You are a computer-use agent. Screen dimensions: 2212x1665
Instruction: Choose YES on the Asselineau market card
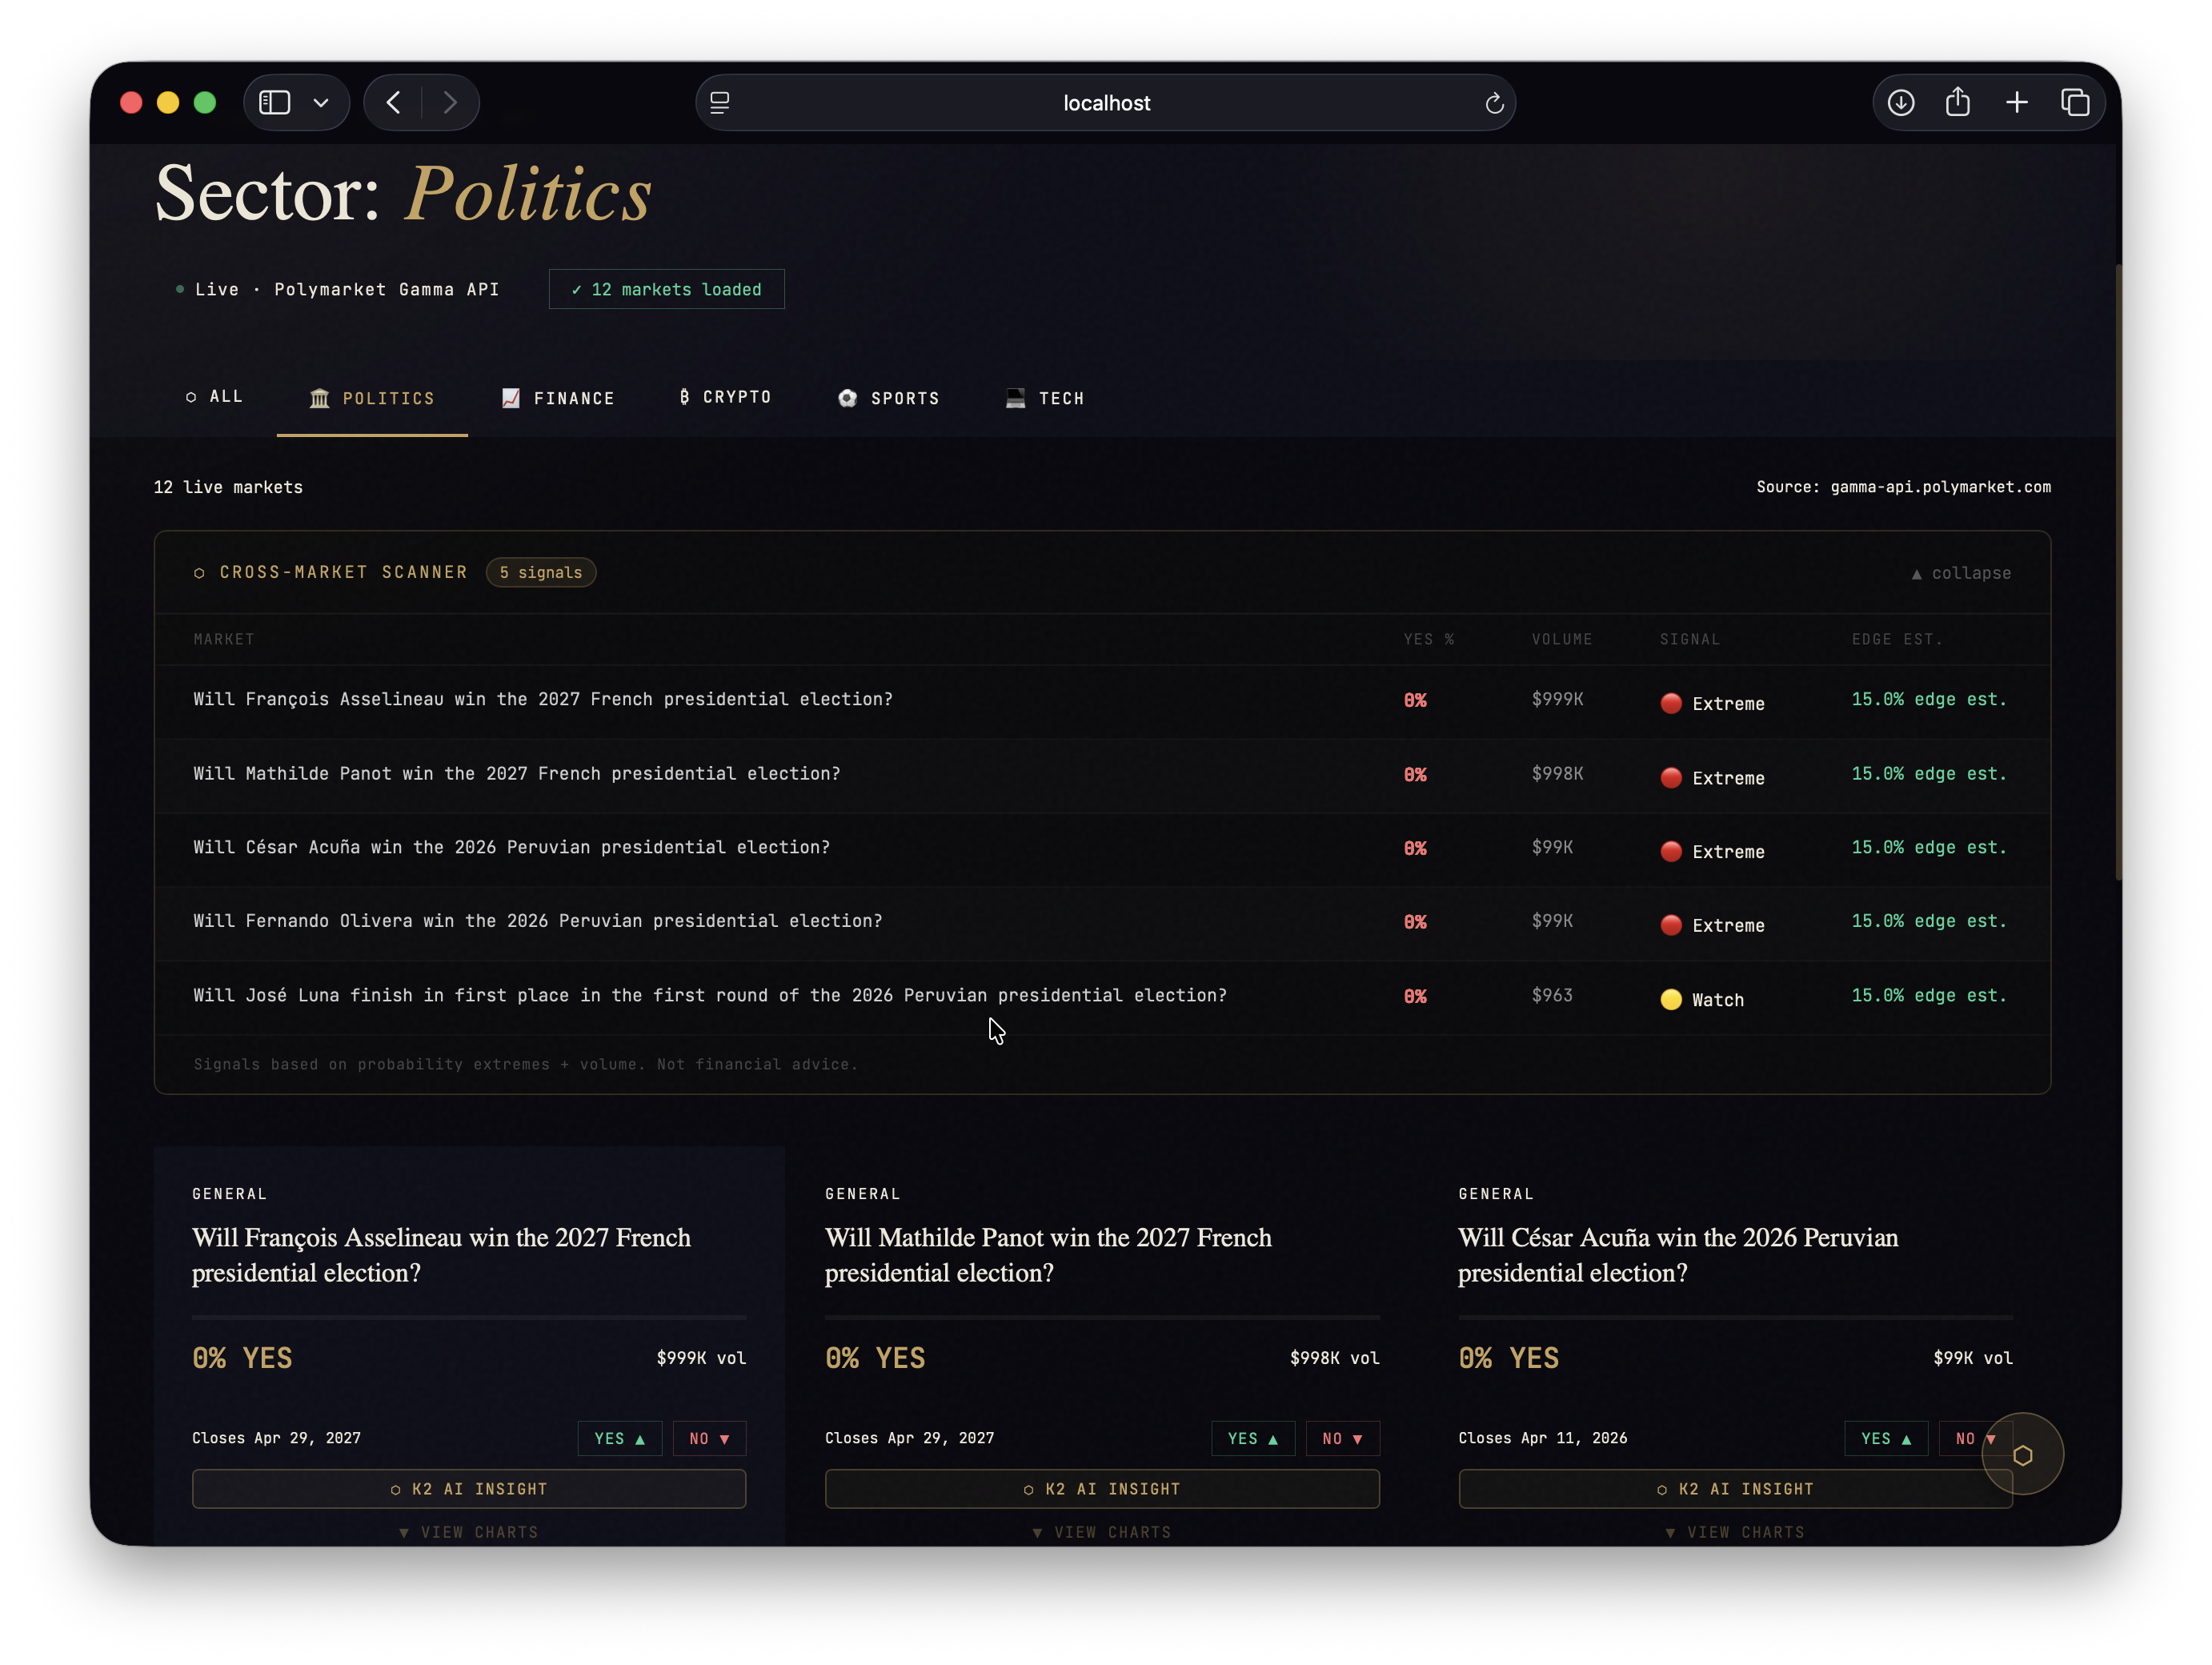click(619, 1438)
